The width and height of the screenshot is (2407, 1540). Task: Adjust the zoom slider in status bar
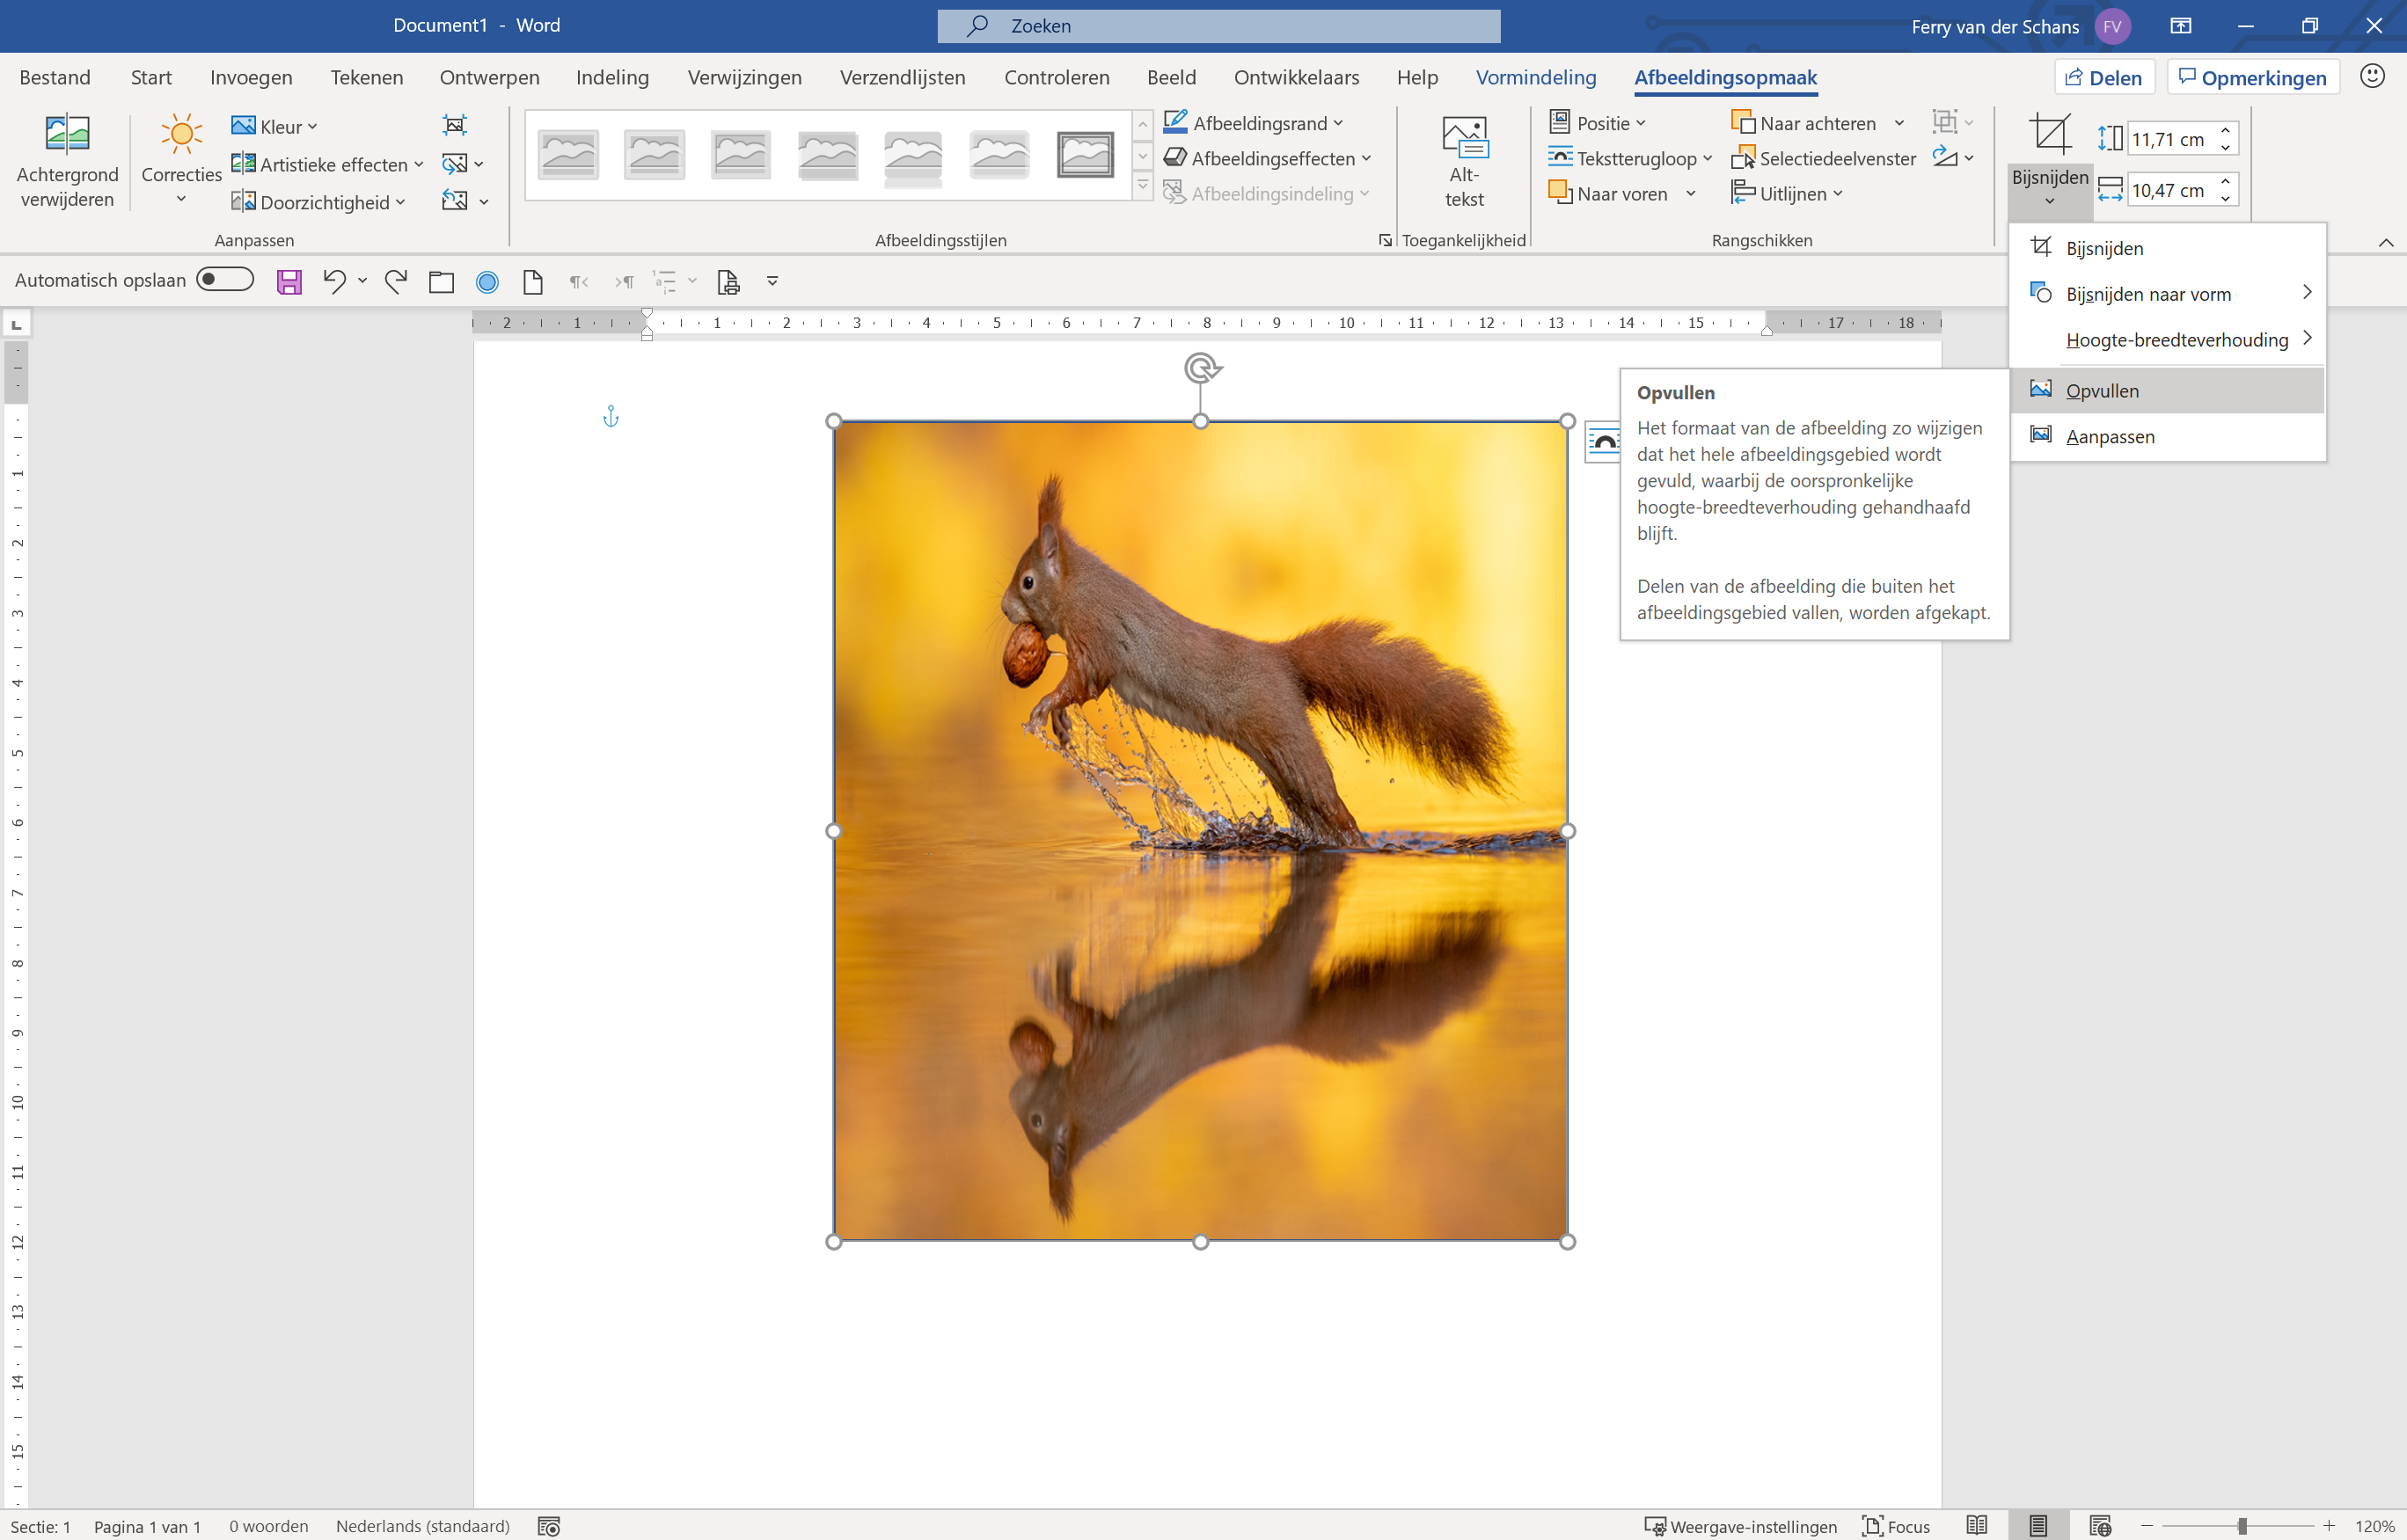point(2241,1526)
